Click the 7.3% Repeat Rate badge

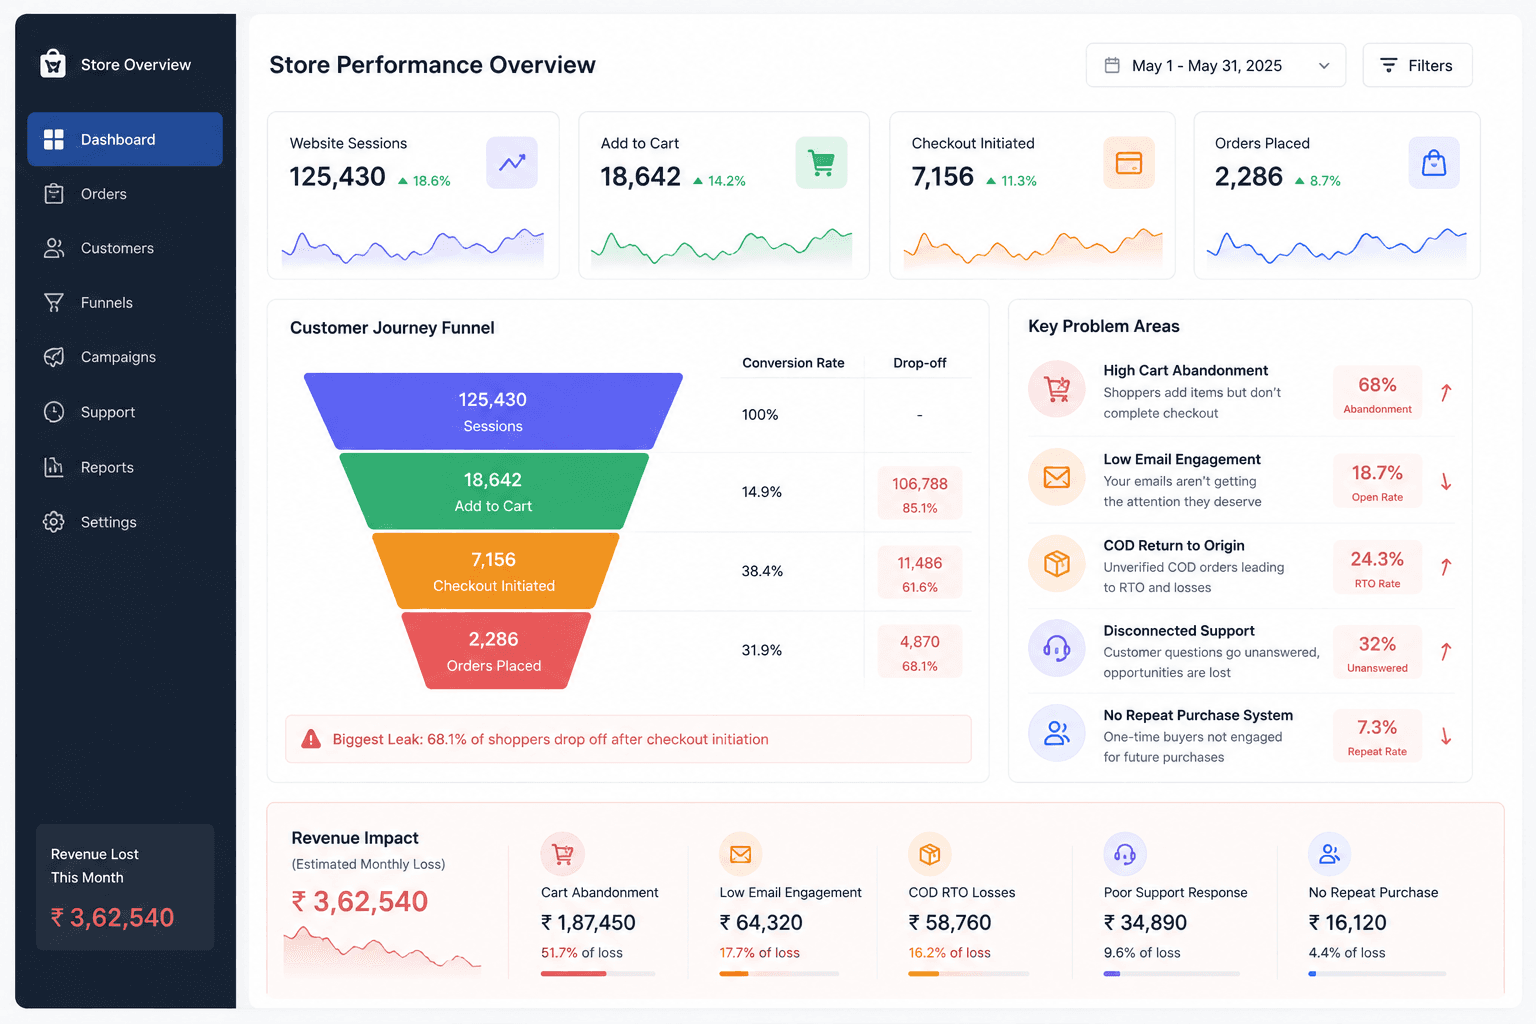click(x=1377, y=737)
